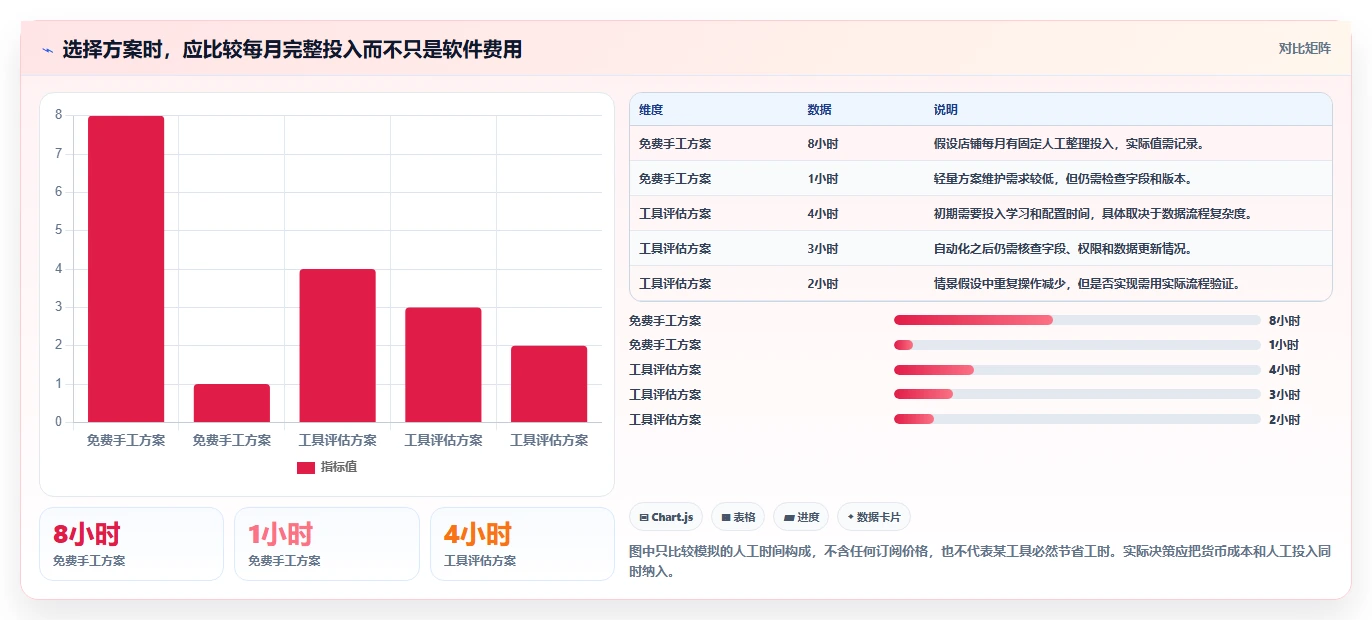The width and height of the screenshot is (1372, 620).
Task: Click the chart bar reaching value 8
Action: [x=126, y=269]
